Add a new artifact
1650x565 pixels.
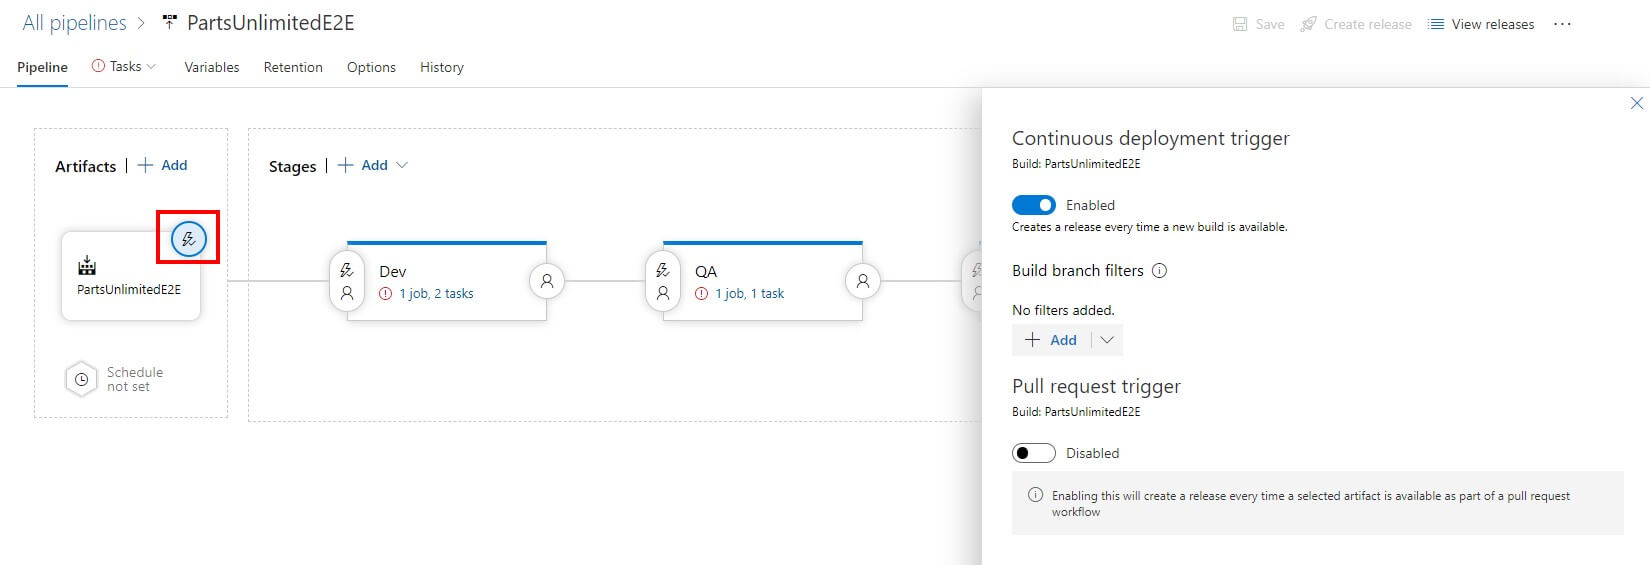coord(162,165)
